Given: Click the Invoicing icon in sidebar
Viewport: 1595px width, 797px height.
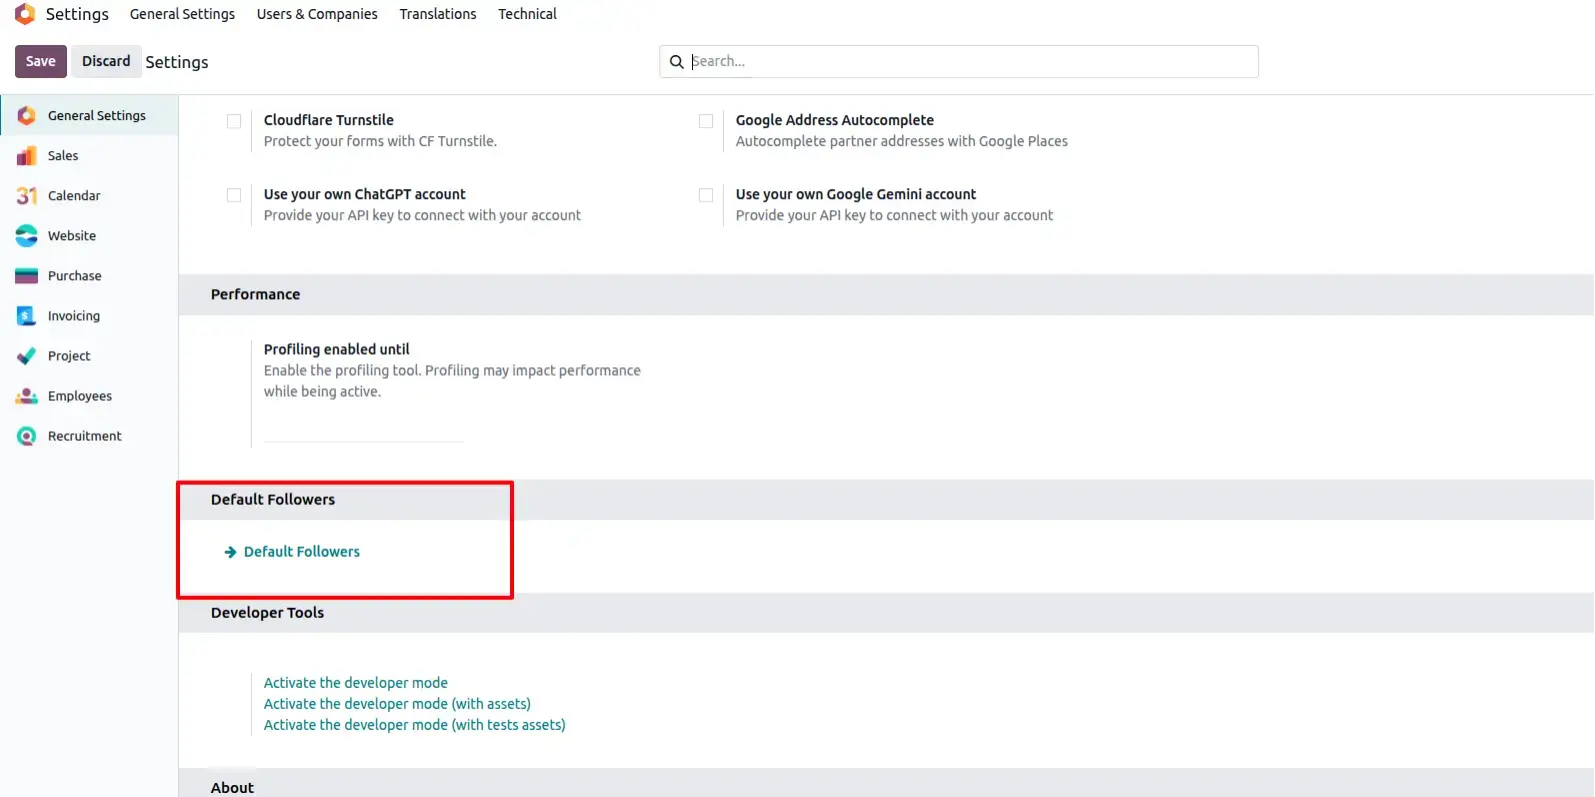Looking at the screenshot, I should click(27, 316).
